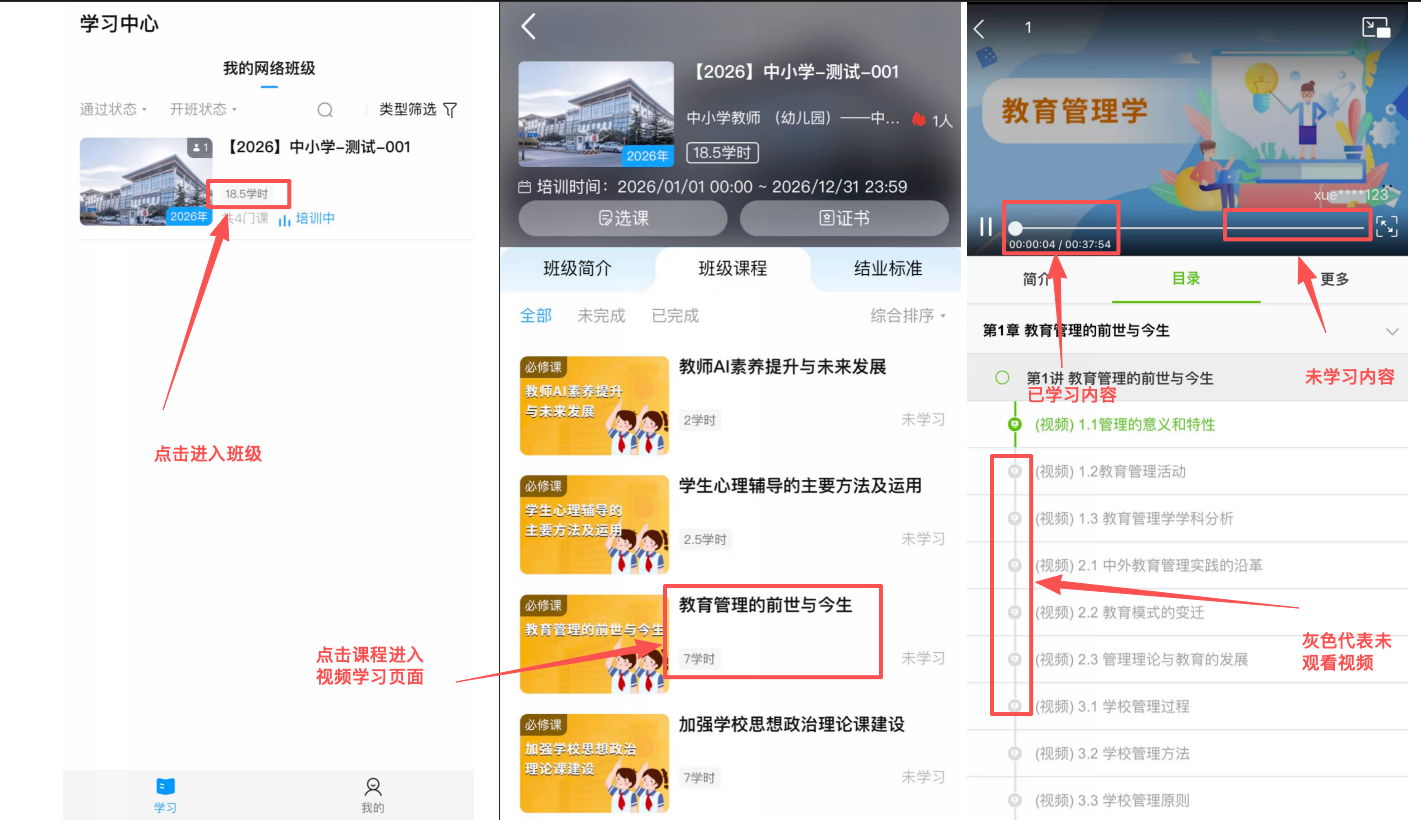Open the 开班状态 dropdown

click(x=203, y=109)
